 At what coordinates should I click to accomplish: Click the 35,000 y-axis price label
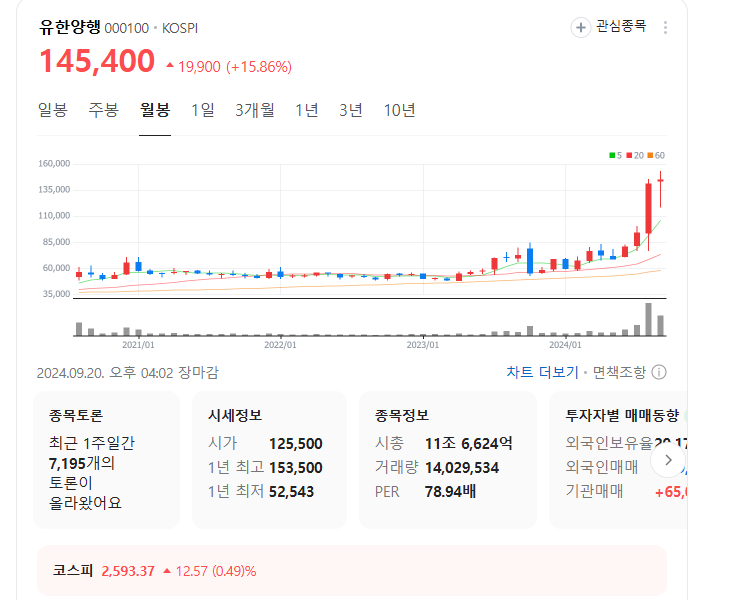(56, 294)
